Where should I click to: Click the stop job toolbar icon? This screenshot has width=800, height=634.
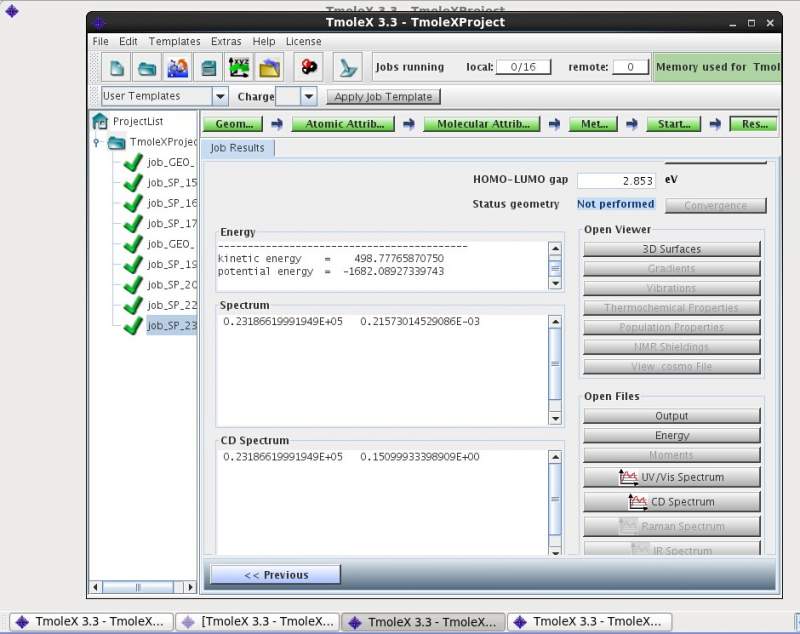coord(348,67)
